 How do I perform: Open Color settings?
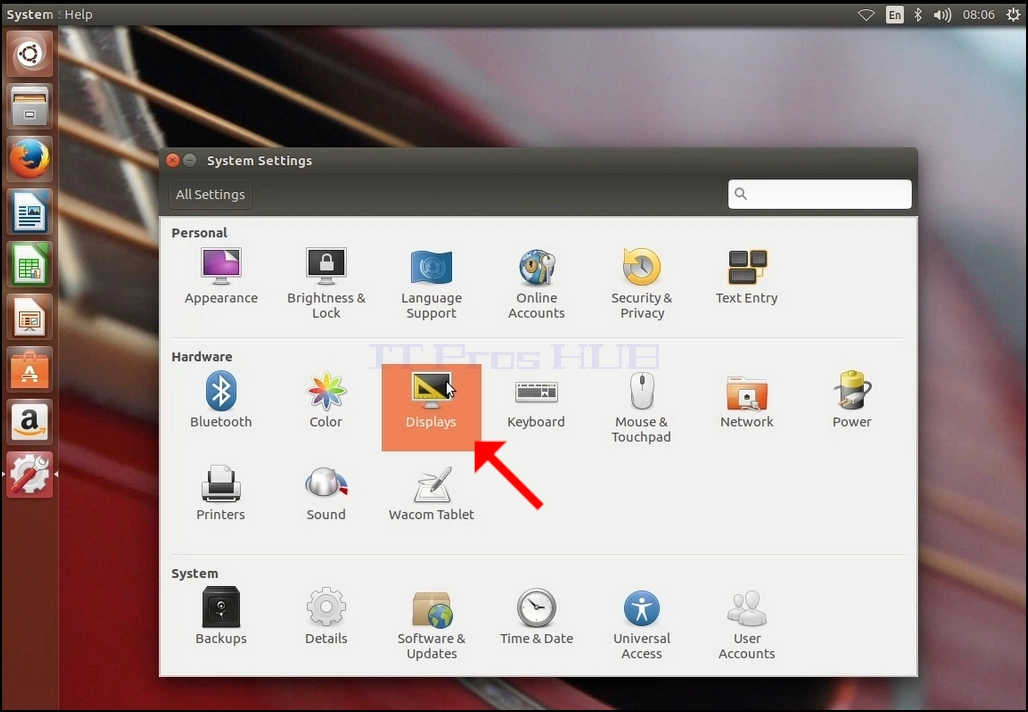[x=326, y=400]
